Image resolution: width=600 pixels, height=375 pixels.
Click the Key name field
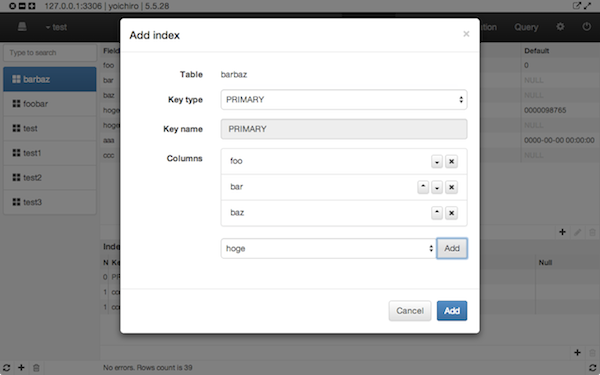(x=344, y=129)
